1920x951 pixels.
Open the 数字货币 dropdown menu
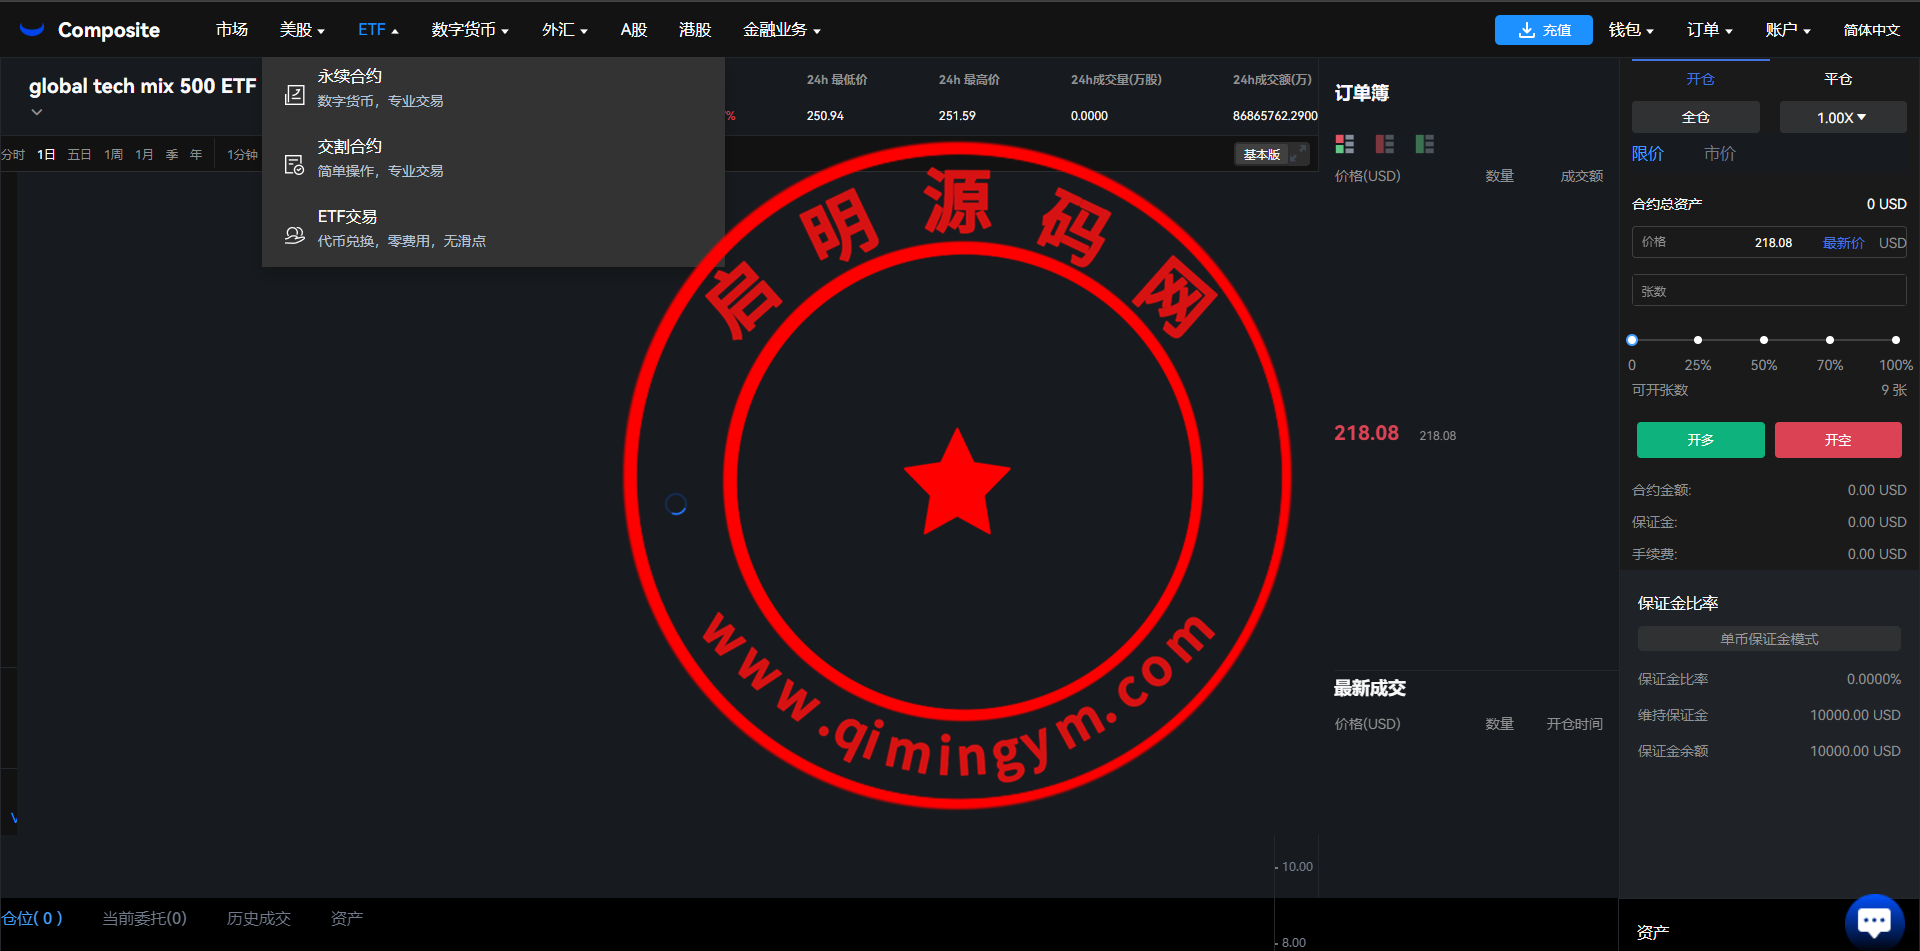click(470, 30)
